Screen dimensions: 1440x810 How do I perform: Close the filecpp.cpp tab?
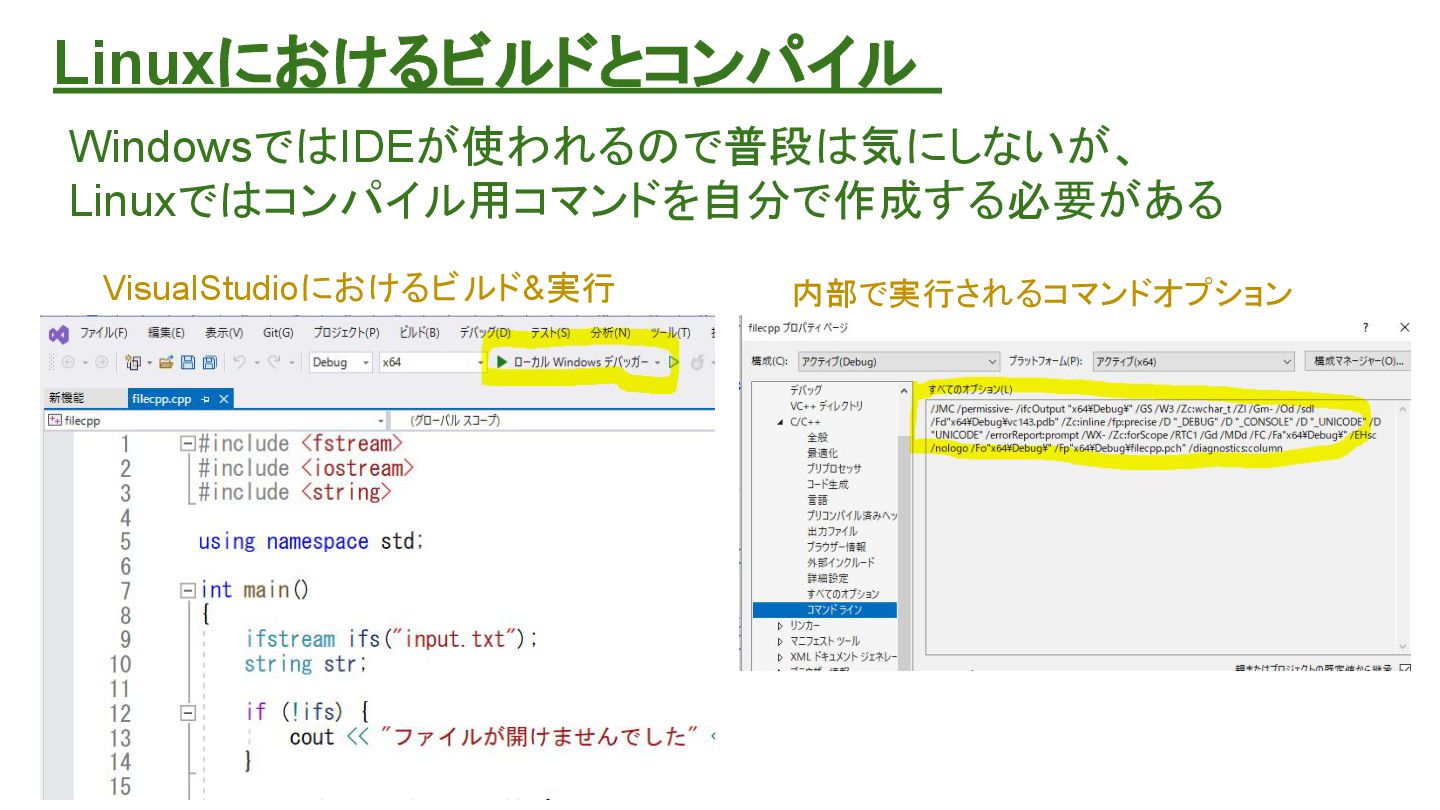[x=224, y=399]
